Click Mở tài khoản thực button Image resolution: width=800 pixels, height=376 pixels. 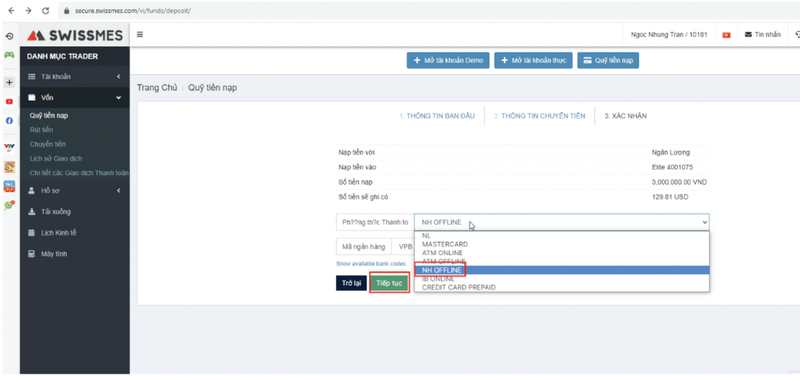coord(533,60)
